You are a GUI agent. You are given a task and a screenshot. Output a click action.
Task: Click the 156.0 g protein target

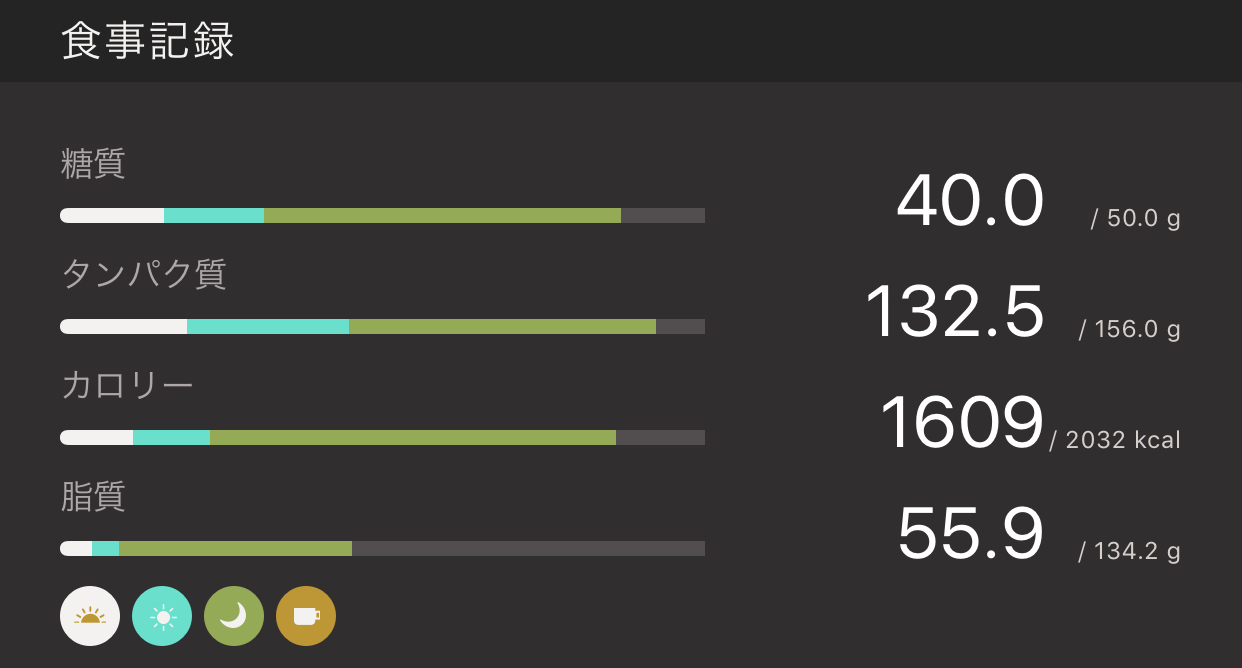pyautogui.click(x=1131, y=329)
